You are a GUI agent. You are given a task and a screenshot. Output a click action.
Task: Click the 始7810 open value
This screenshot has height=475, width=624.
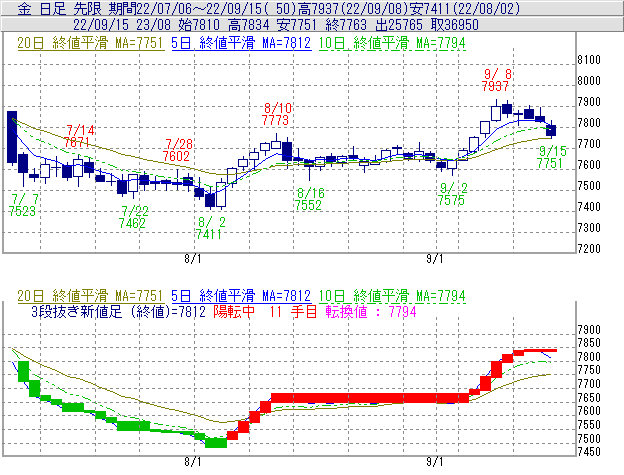(199, 25)
